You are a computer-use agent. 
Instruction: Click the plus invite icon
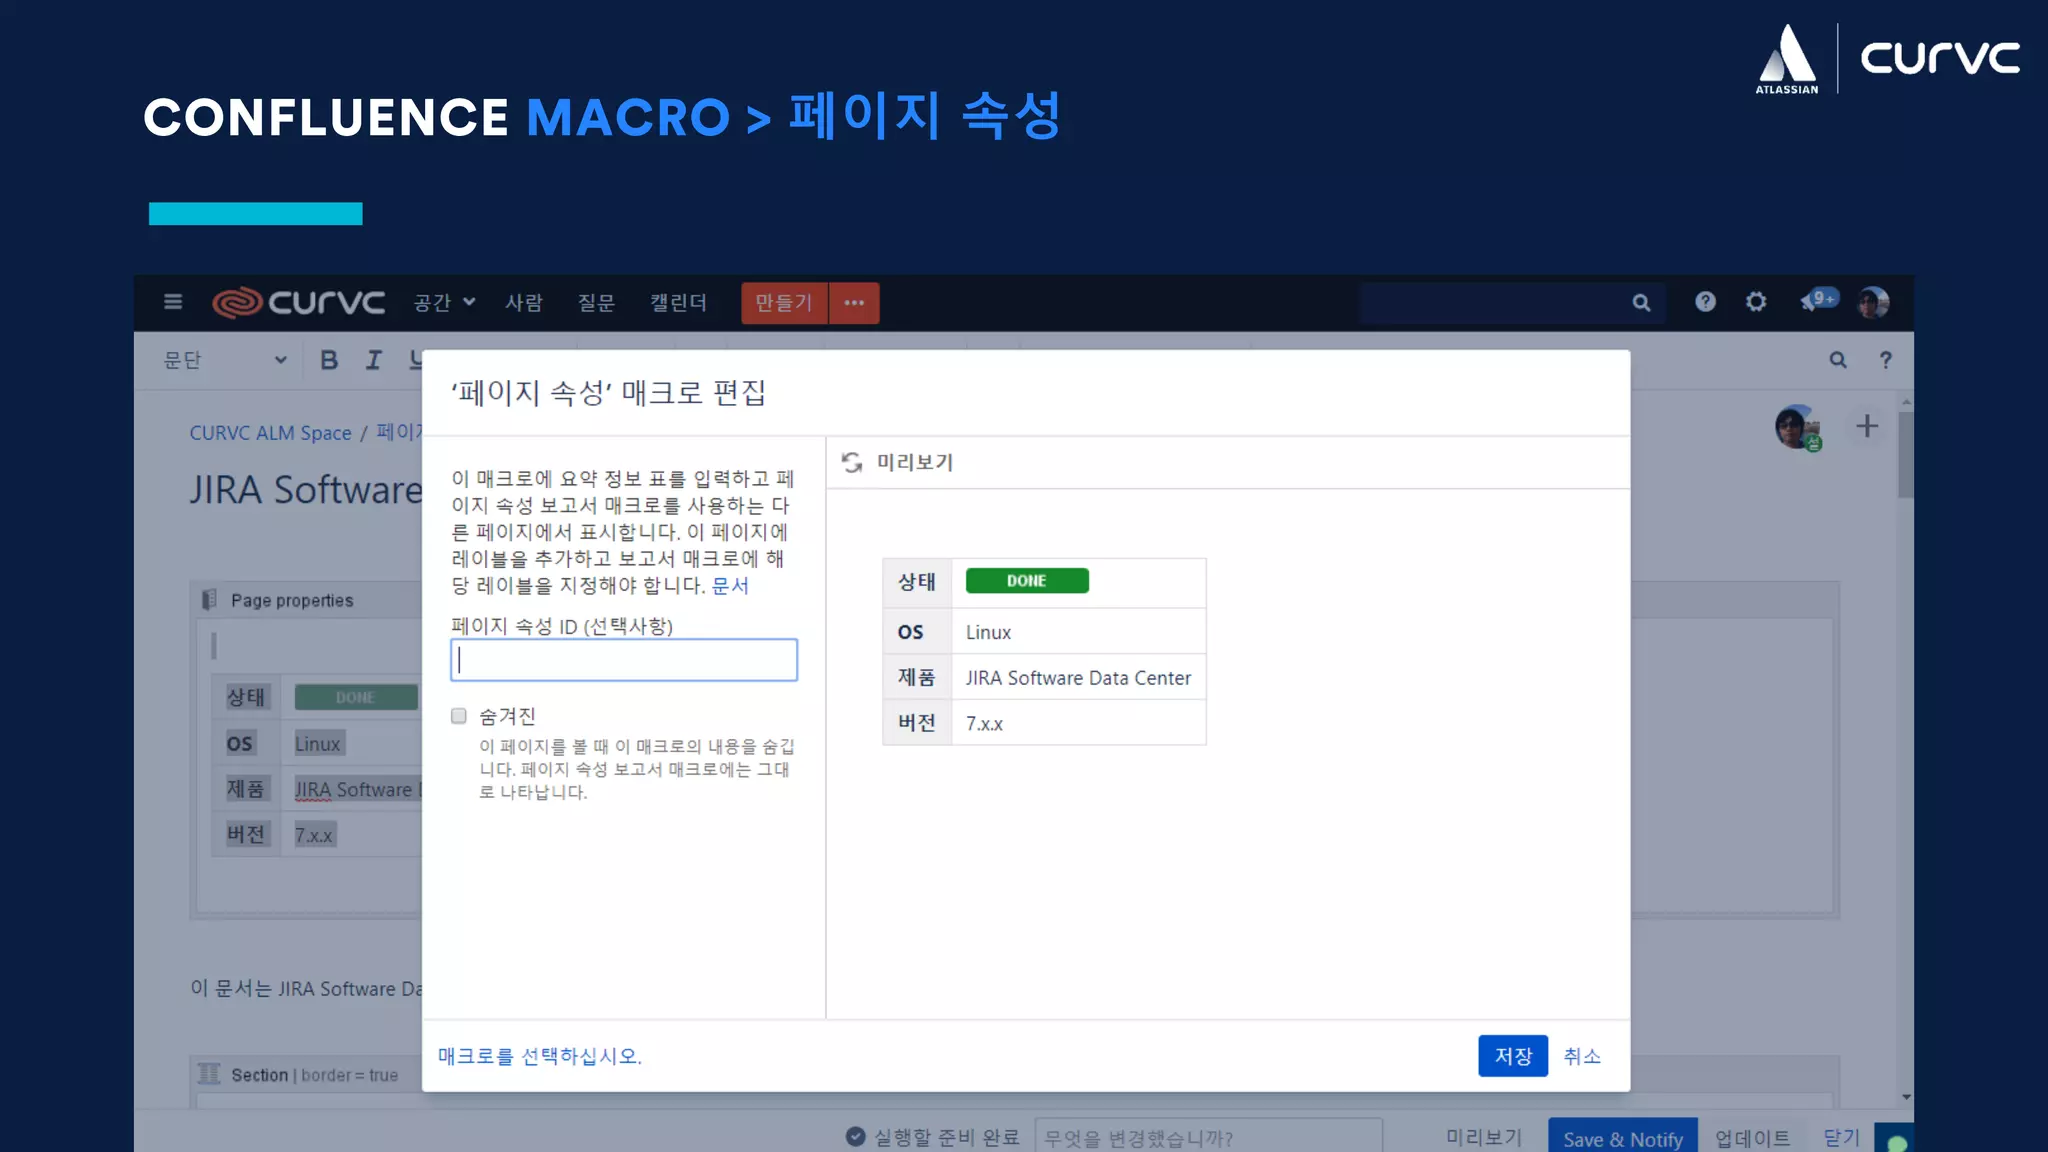click(1867, 426)
